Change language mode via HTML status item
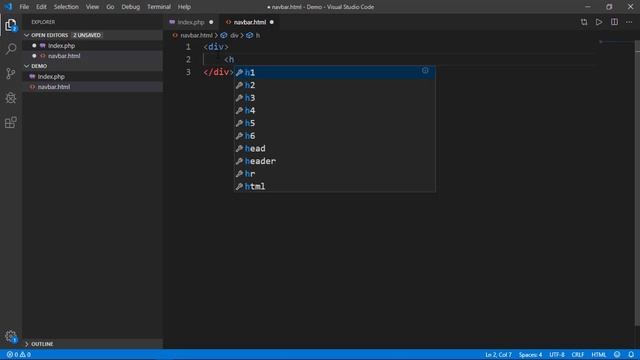Image resolution: width=640 pixels, height=360 pixels. 599,355
